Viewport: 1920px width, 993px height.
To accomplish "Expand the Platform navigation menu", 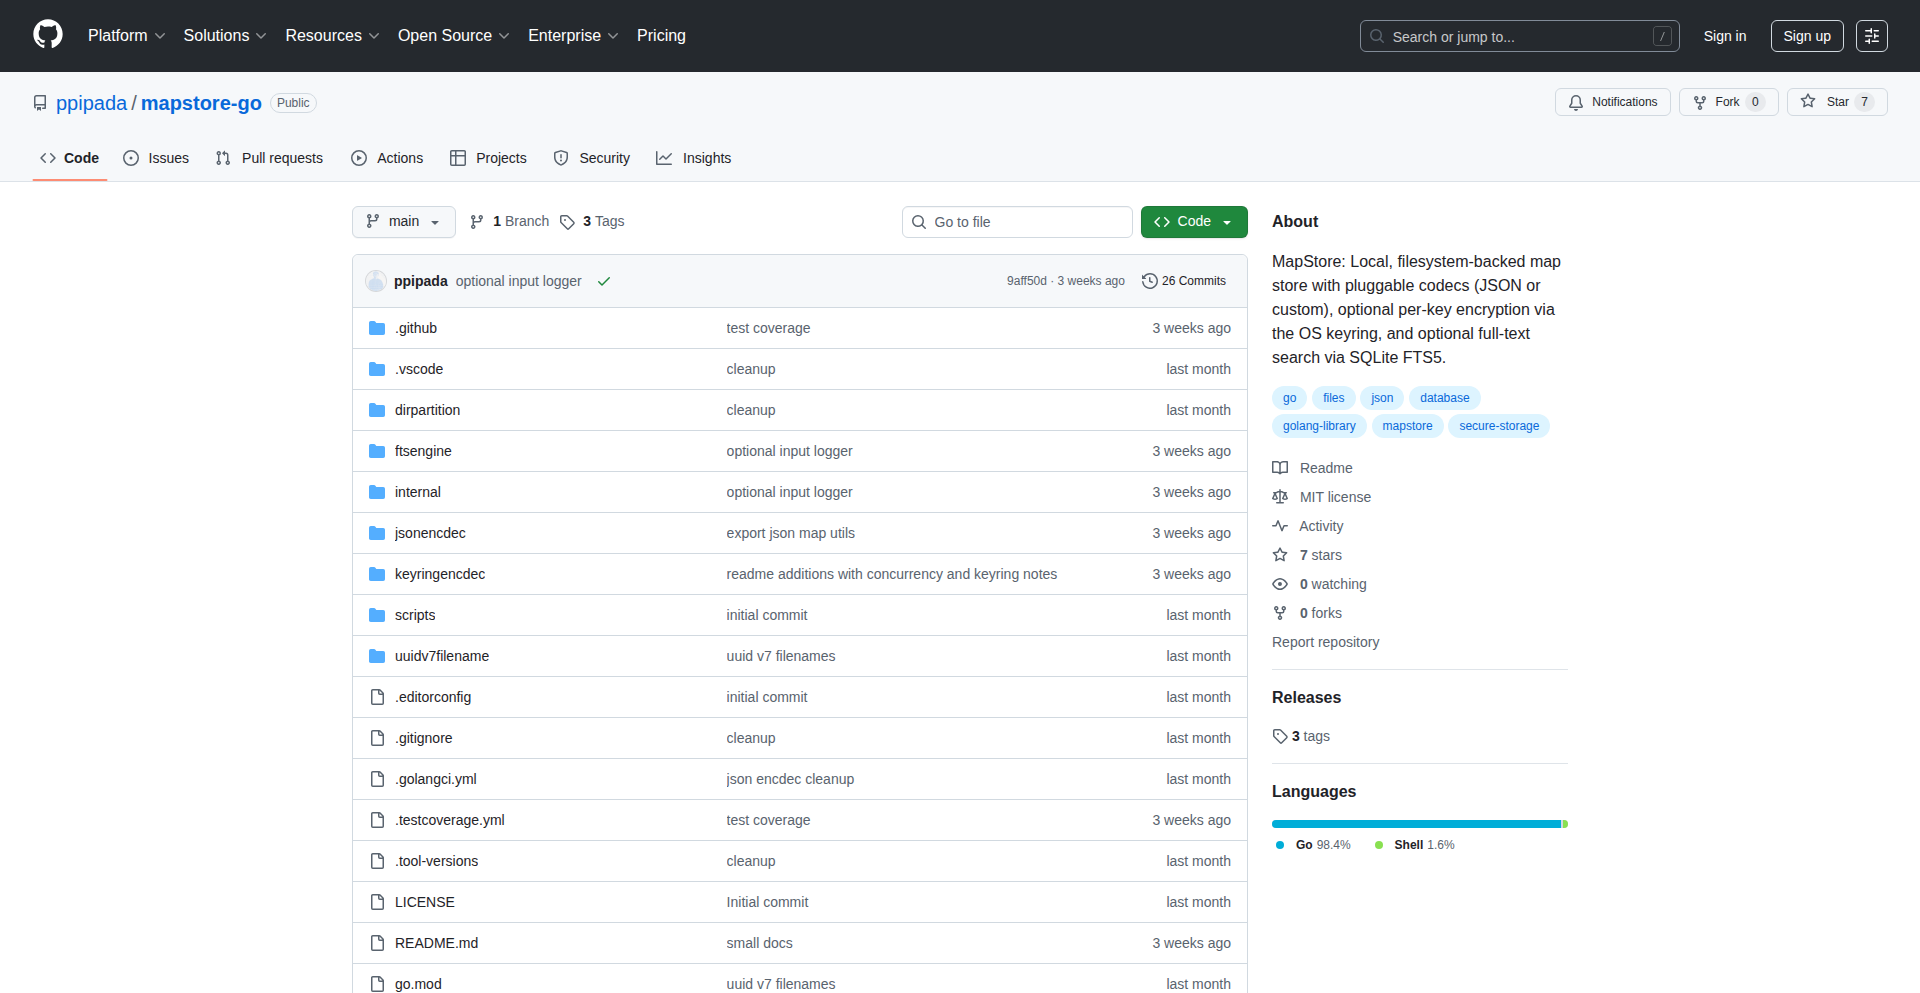I will (x=126, y=36).
